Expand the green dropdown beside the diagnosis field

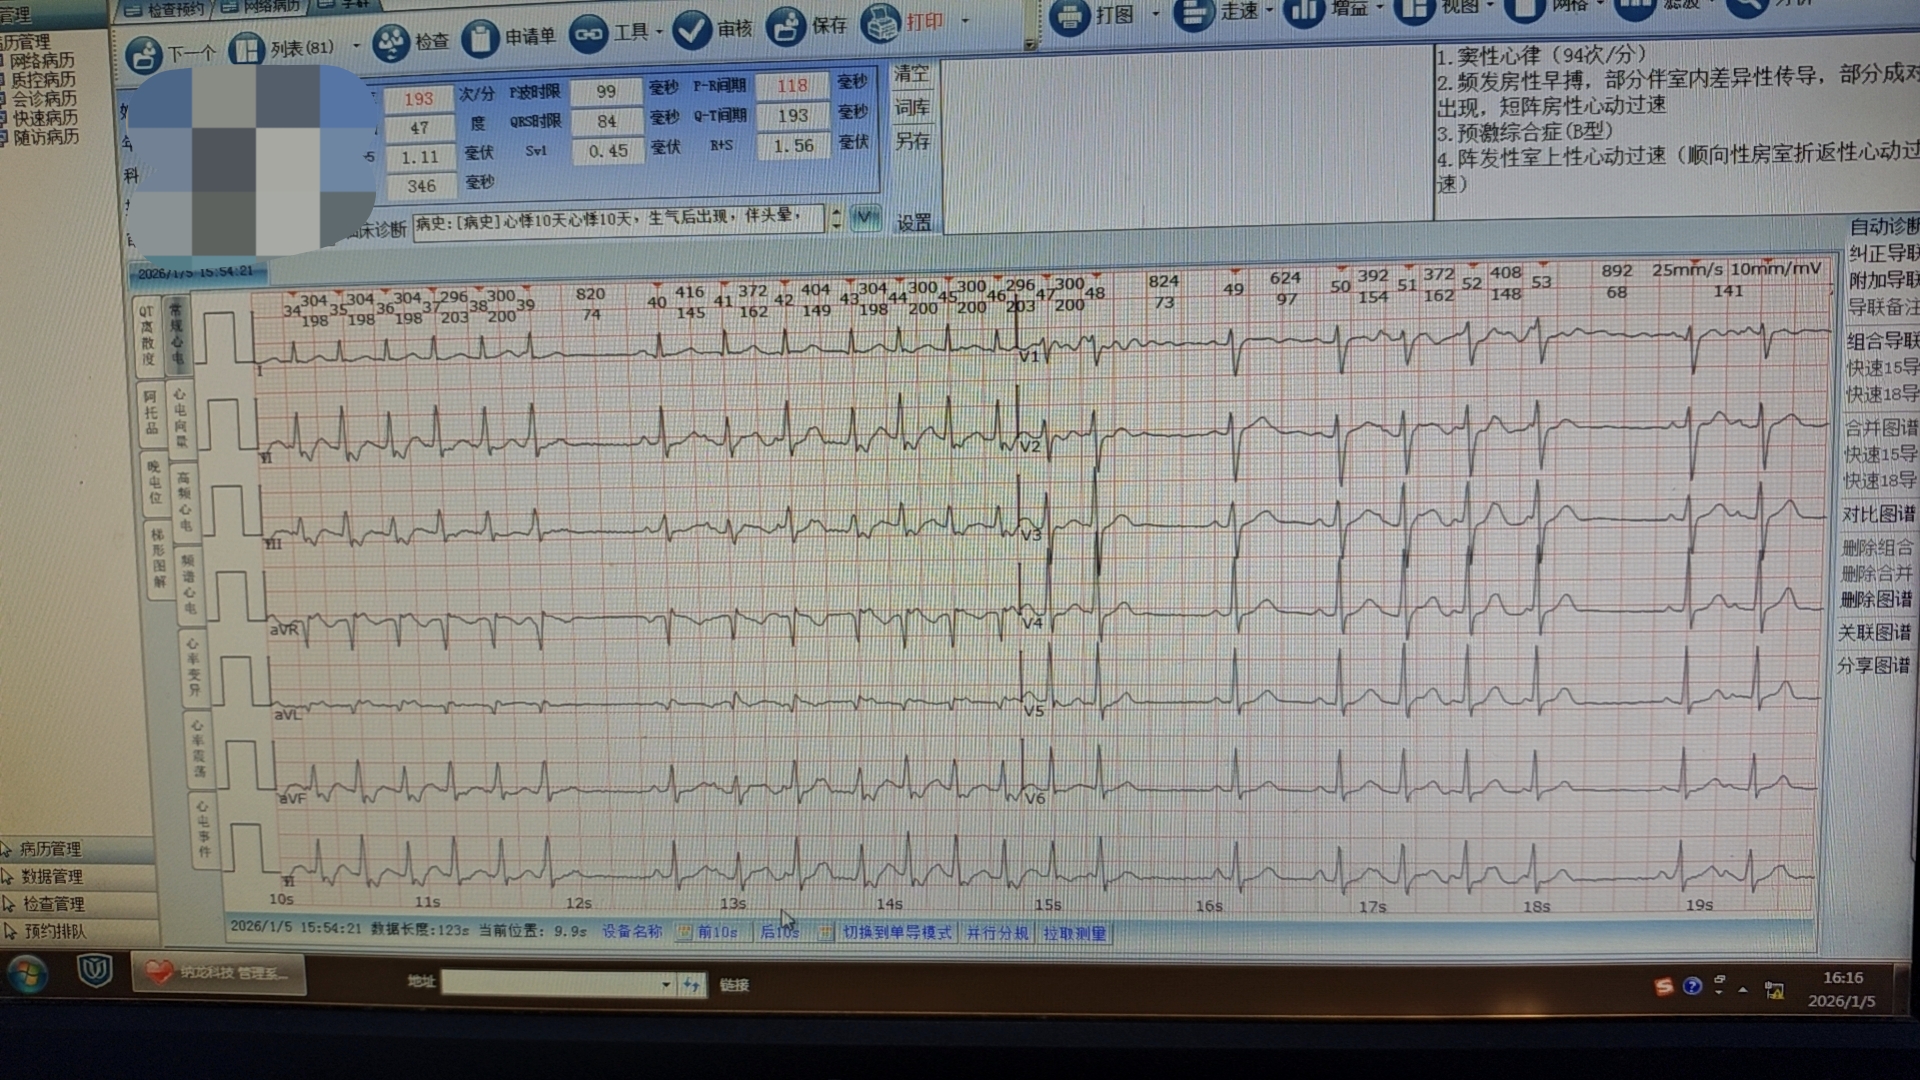click(865, 217)
